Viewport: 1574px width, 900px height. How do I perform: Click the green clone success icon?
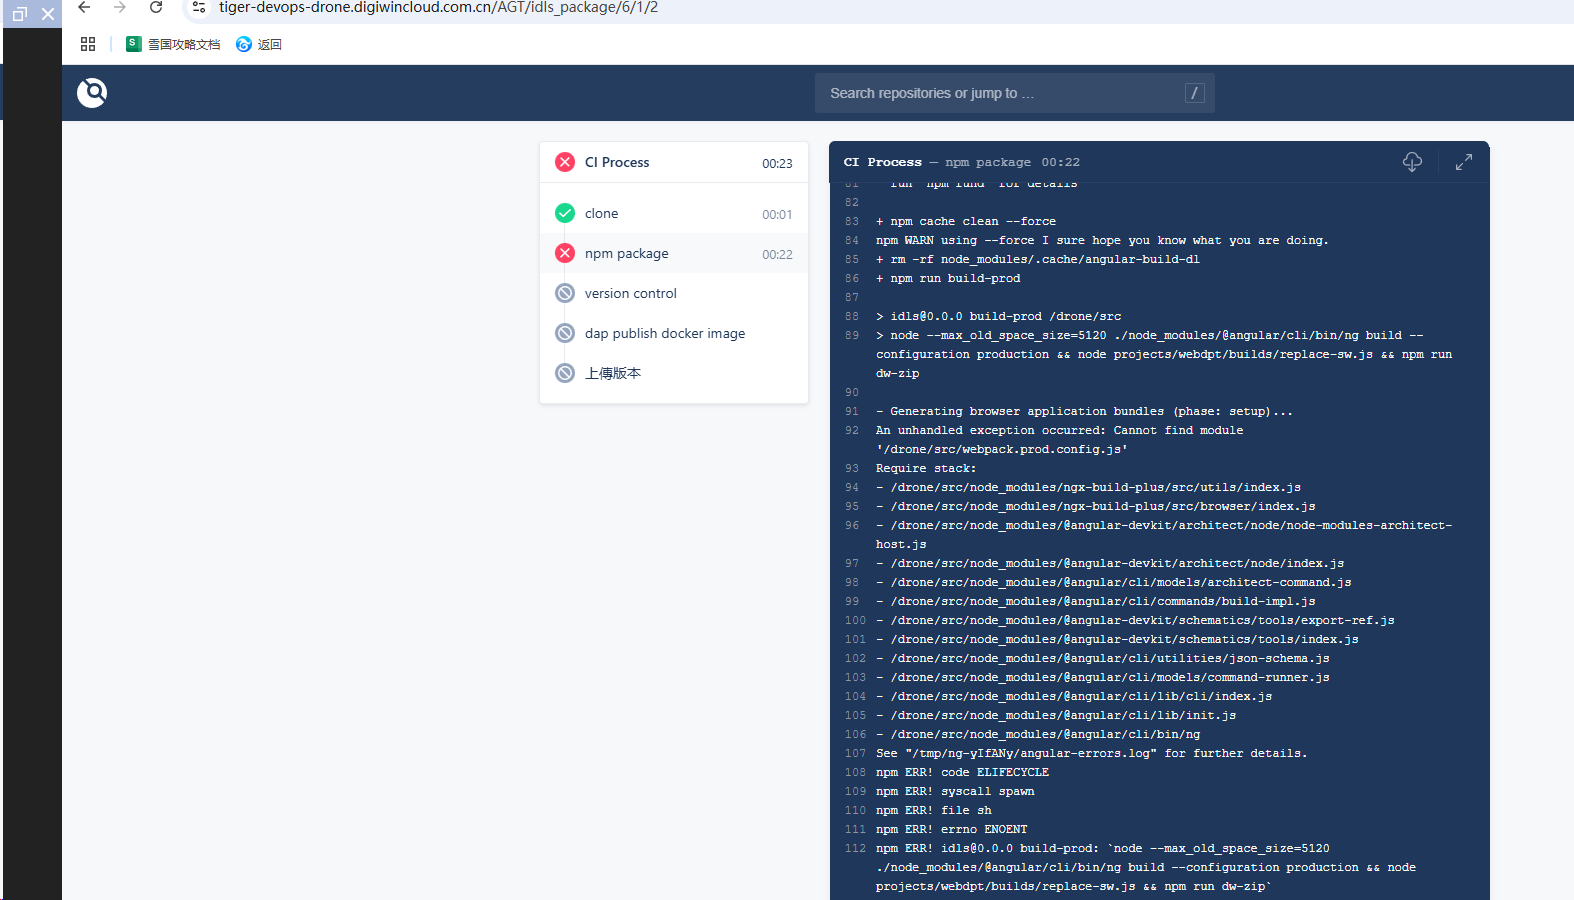coord(565,213)
